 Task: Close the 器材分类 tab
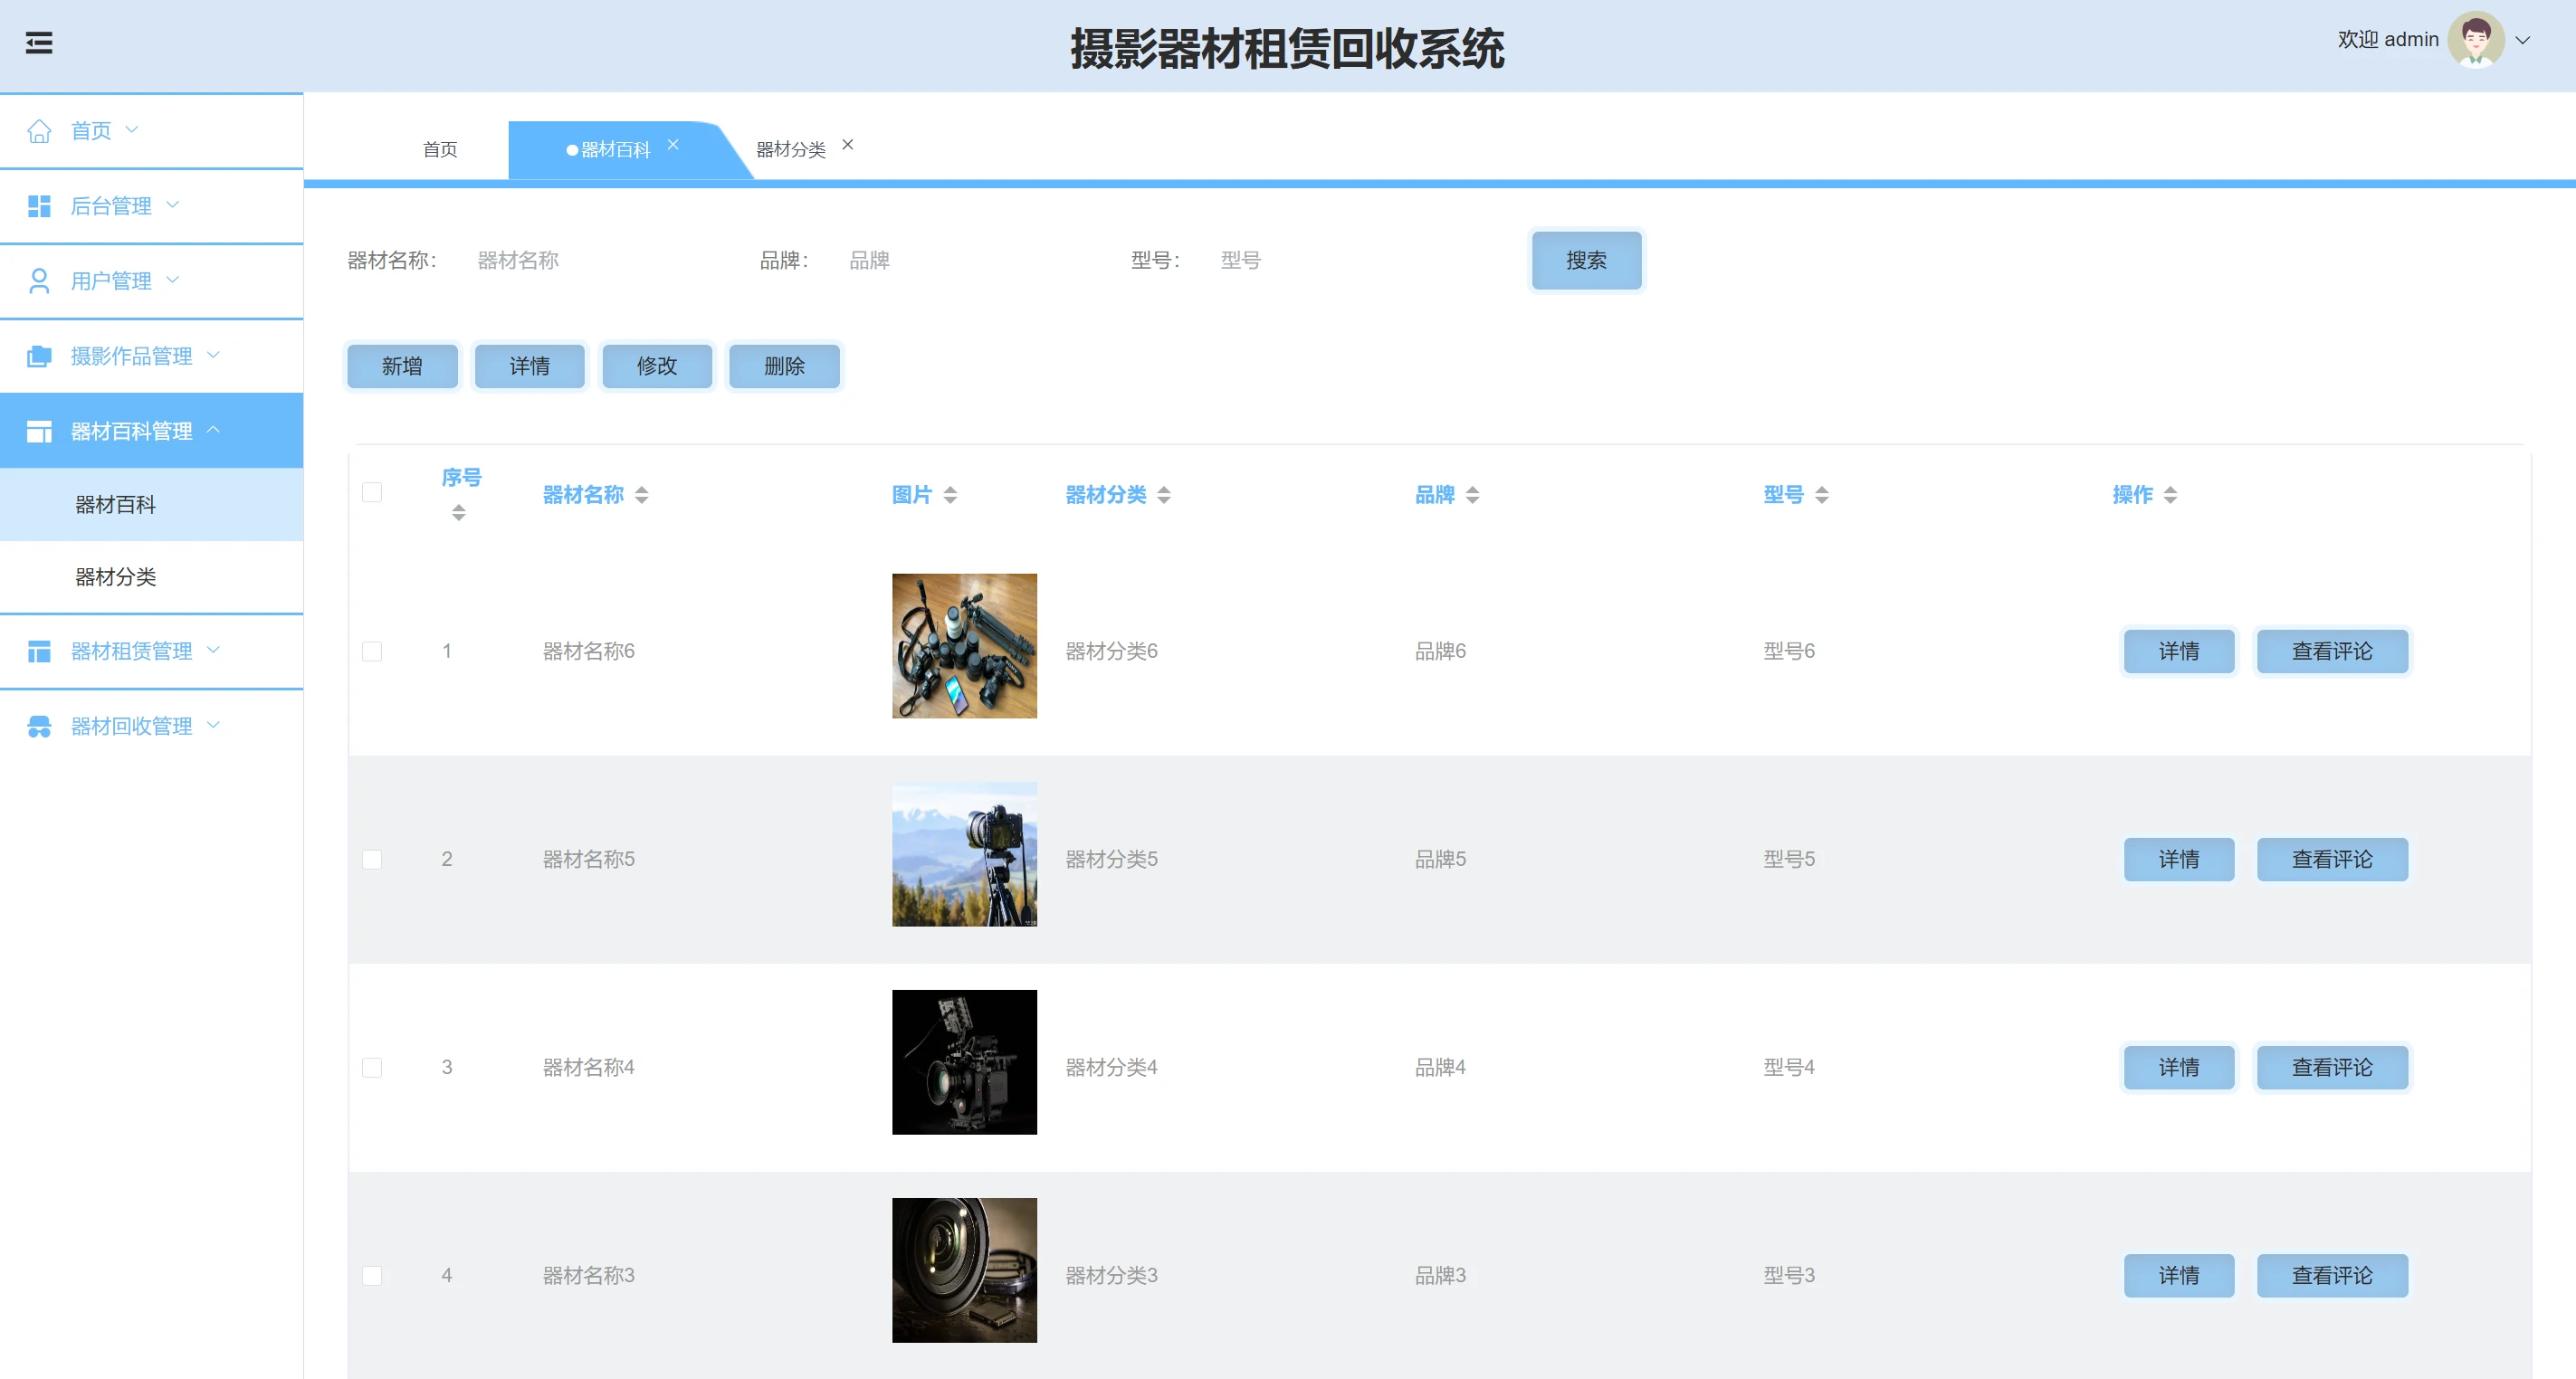pyautogui.click(x=848, y=145)
